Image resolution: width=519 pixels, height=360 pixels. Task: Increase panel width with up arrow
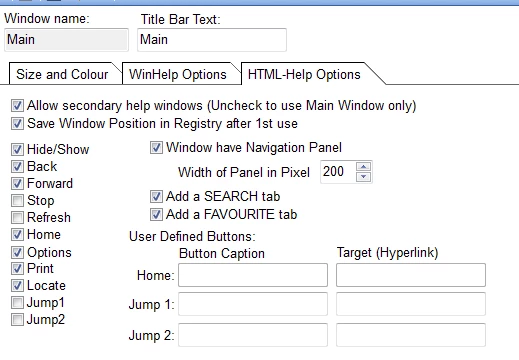point(363,167)
